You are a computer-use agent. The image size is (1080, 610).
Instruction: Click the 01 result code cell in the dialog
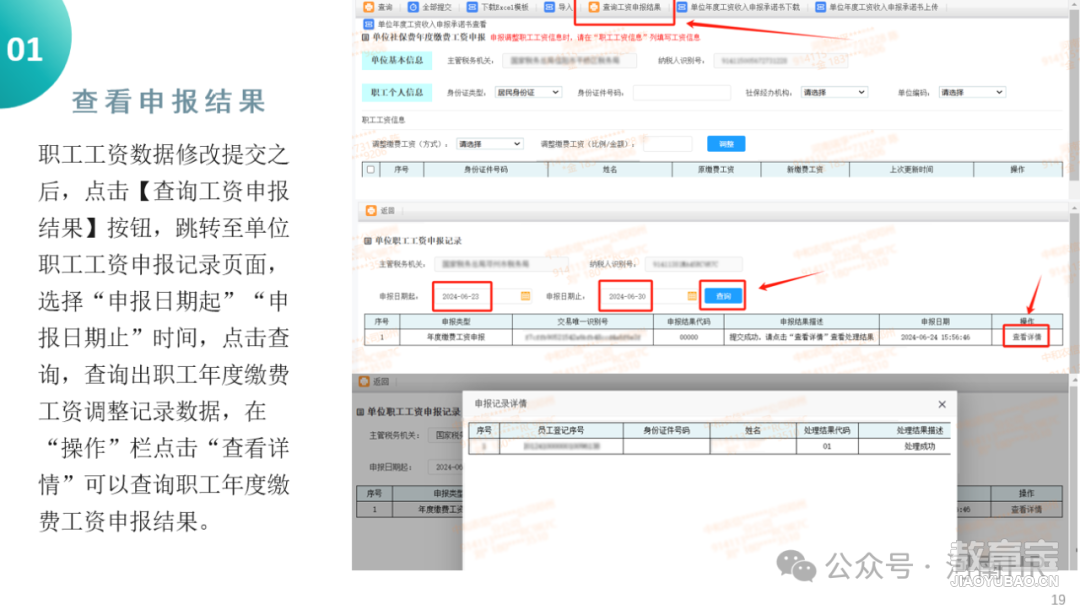click(x=827, y=446)
